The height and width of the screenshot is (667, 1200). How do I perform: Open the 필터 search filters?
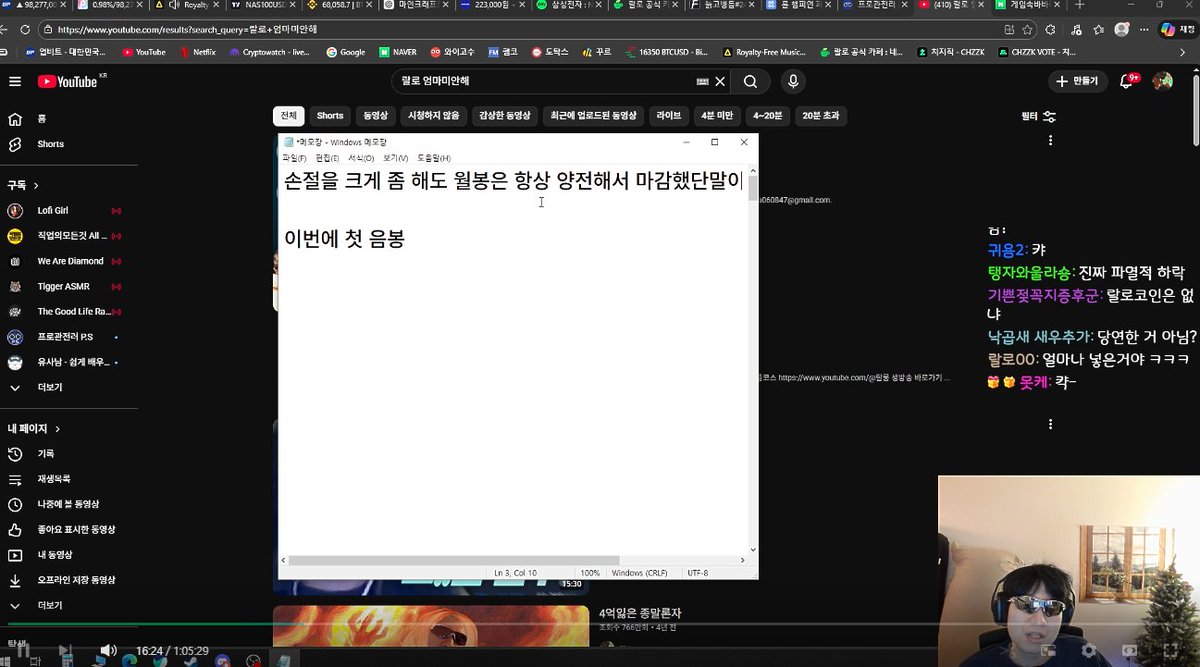(1038, 116)
